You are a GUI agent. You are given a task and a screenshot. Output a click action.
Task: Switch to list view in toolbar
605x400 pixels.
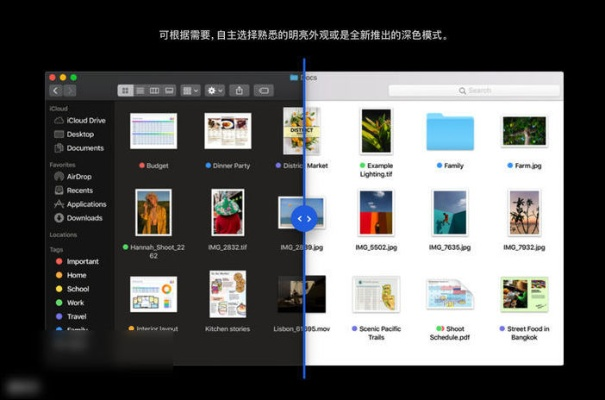coord(139,90)
